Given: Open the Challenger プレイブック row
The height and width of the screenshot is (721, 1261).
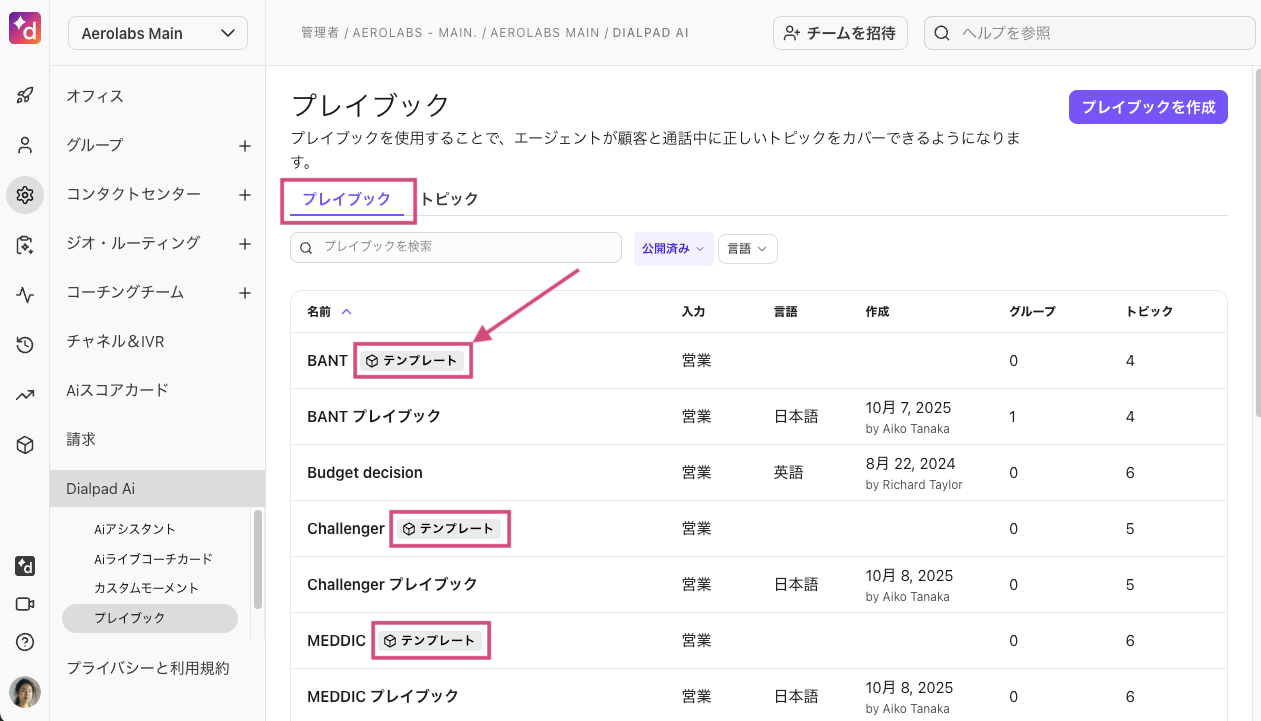Looking at the screenshot, I should click(759, 585).
